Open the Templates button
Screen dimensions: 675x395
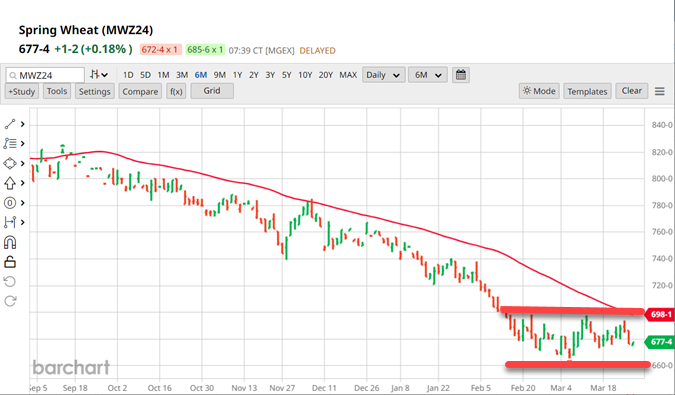point(587,91)
